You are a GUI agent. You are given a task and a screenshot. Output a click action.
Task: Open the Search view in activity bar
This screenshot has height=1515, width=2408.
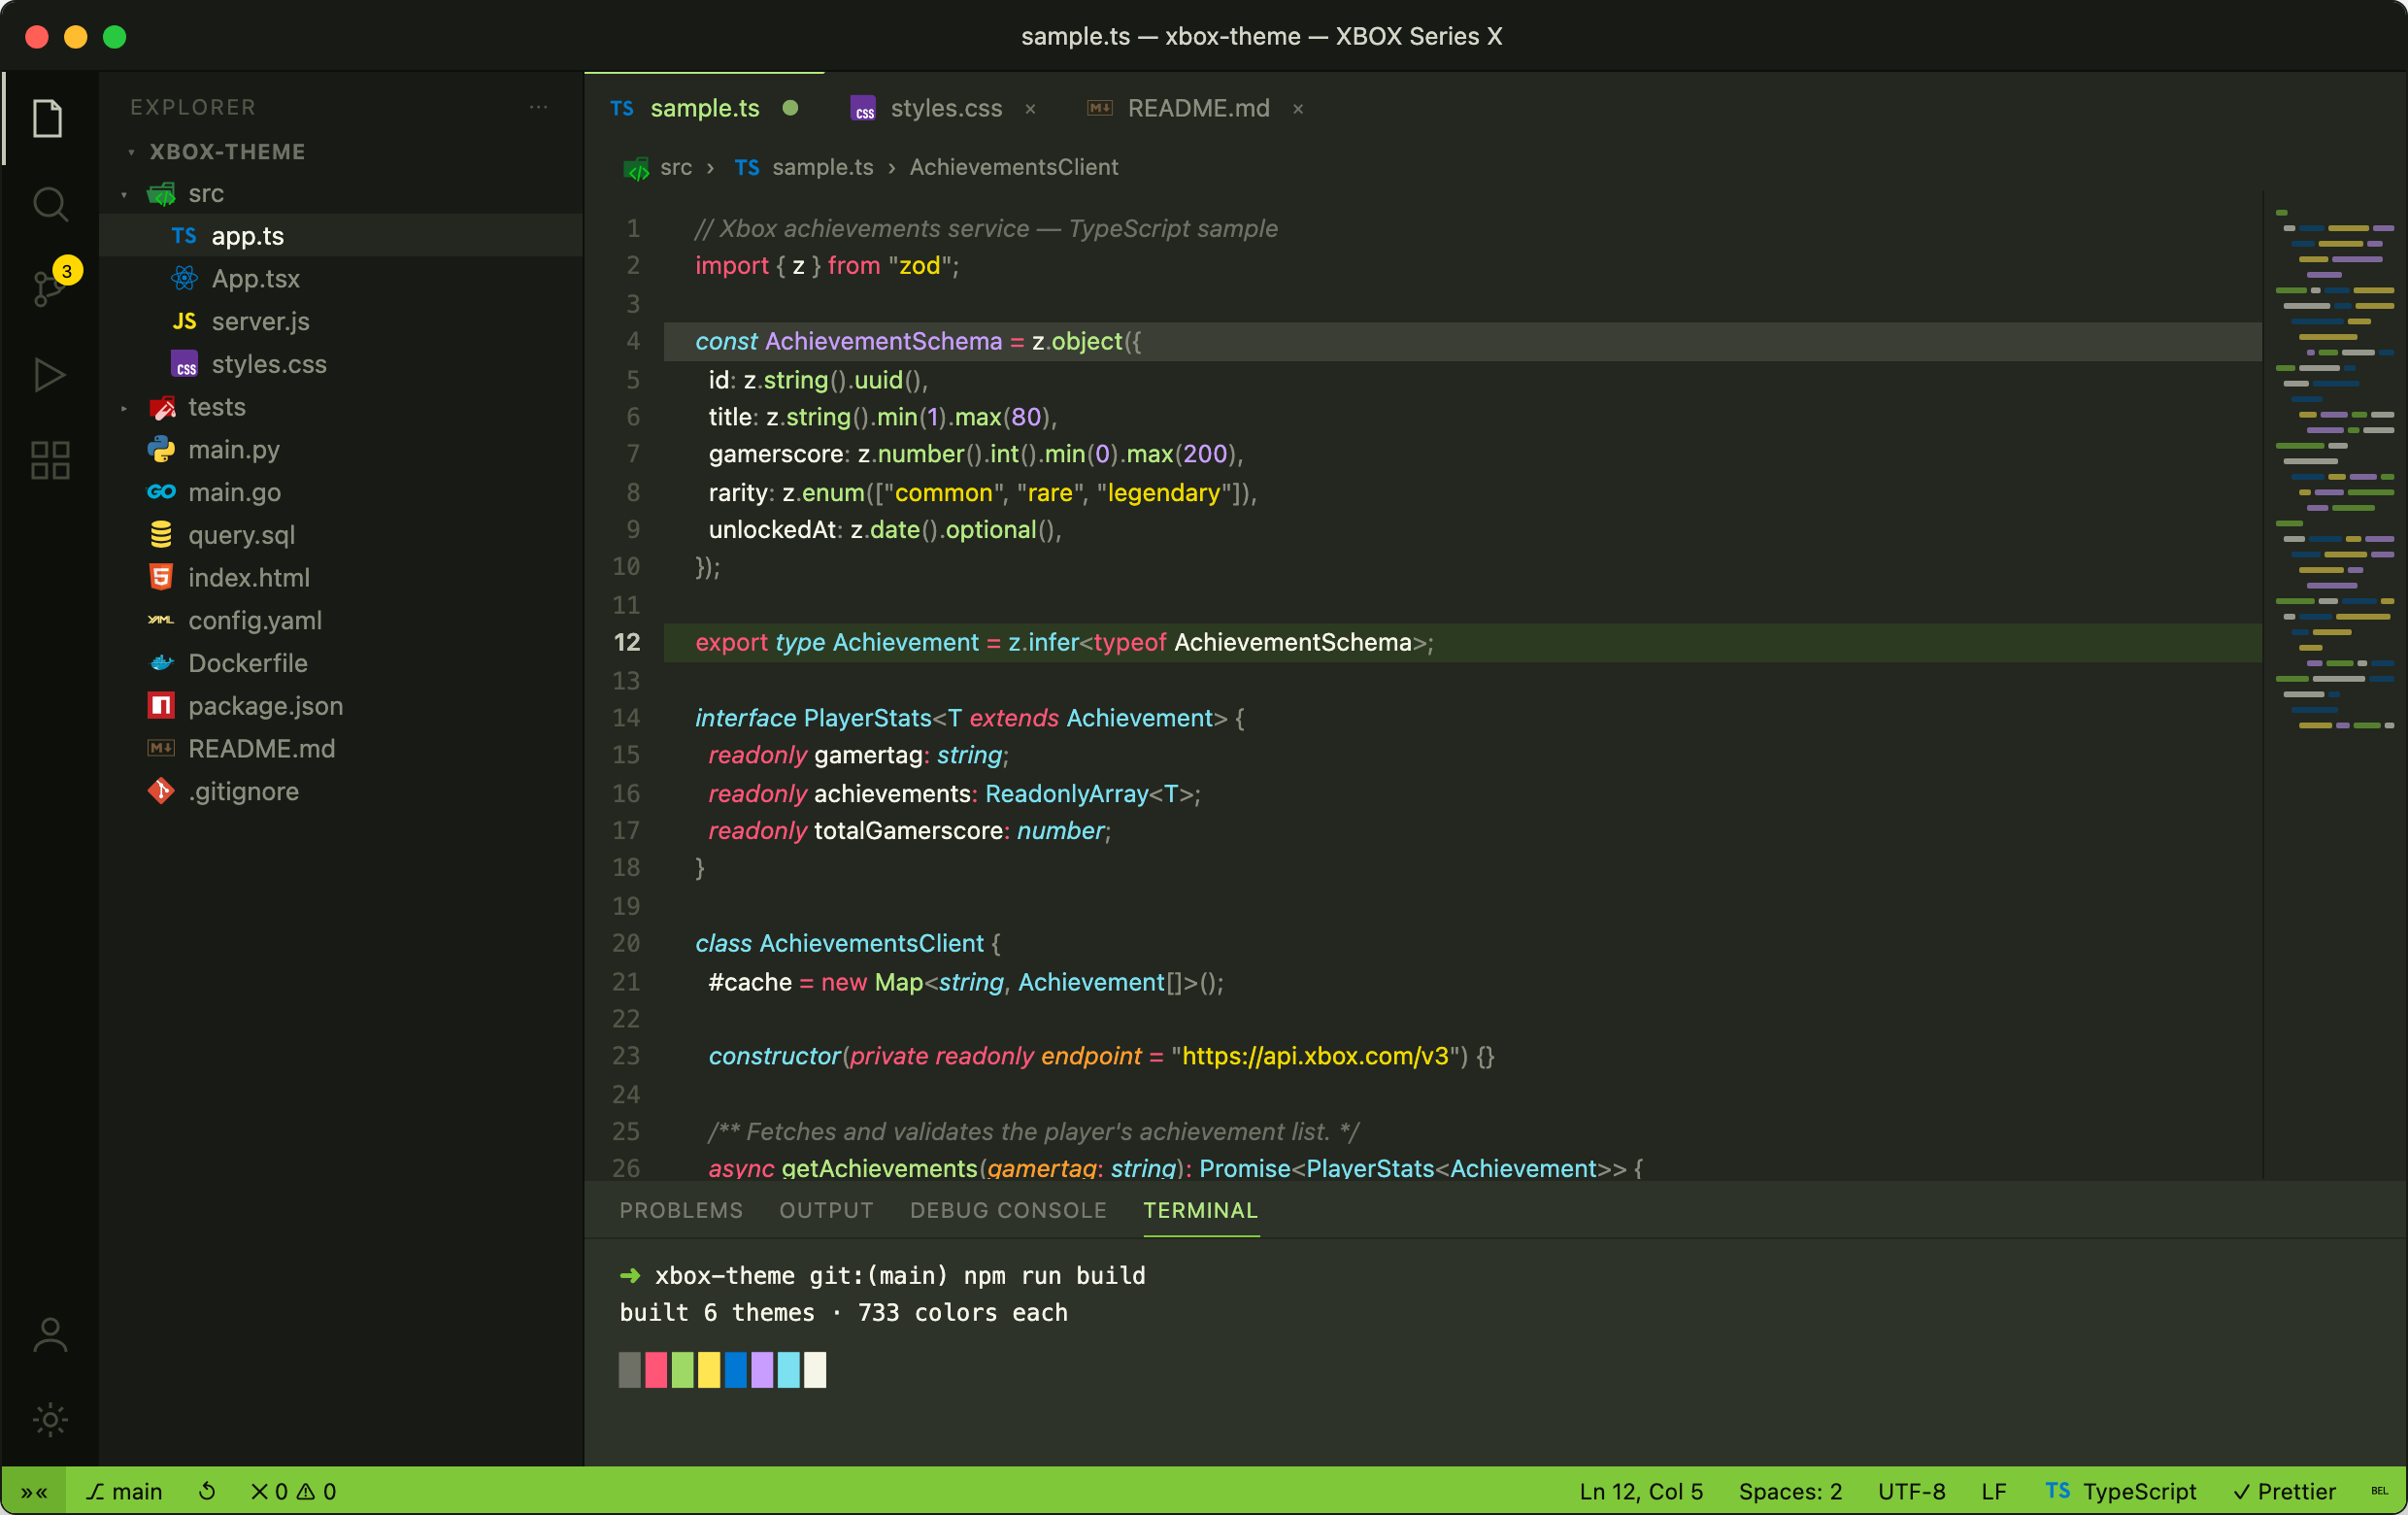48,204
